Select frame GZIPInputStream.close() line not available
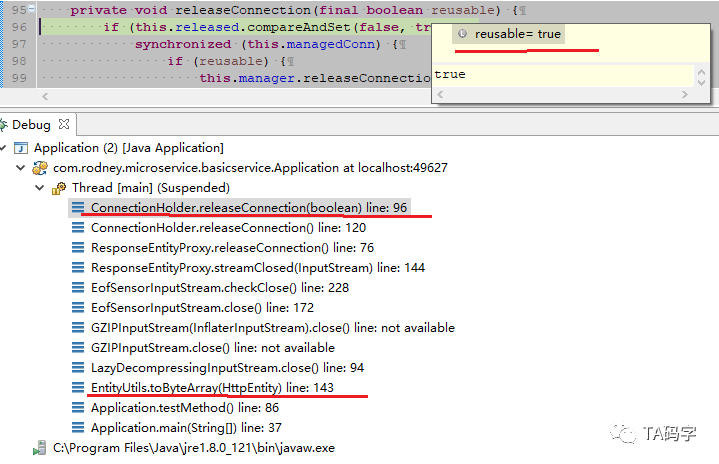The width and height of the screenshot is (719, 464). click(213, 348)
